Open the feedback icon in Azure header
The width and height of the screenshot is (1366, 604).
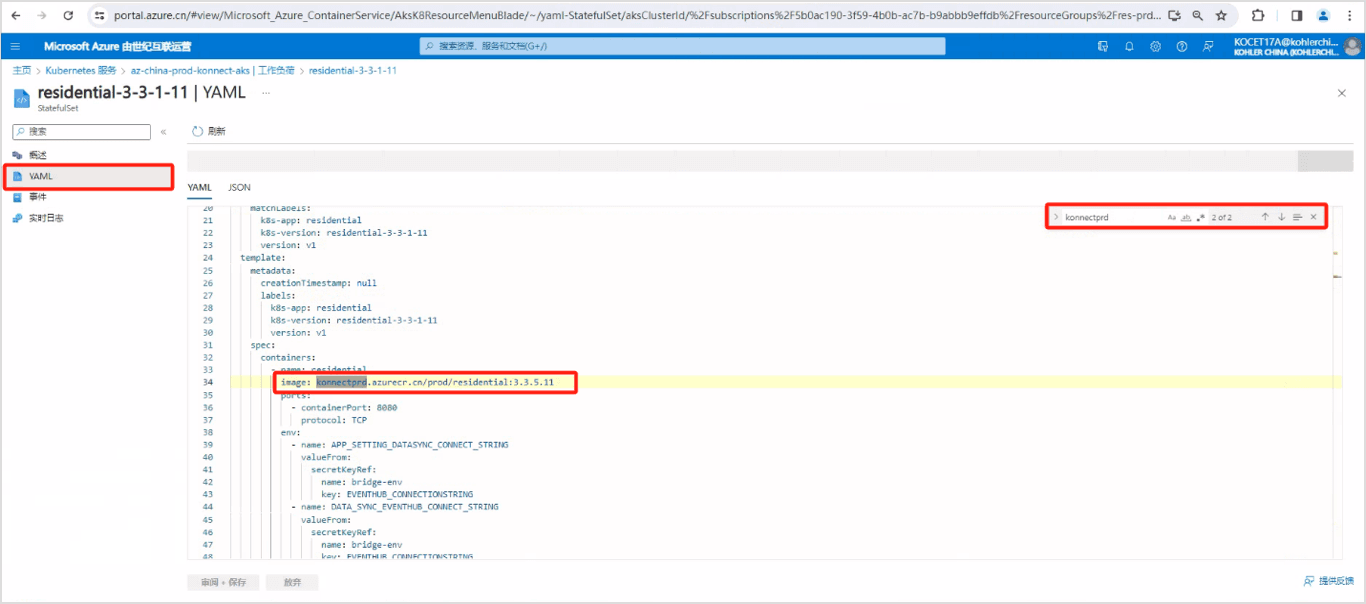(1208, 47)
